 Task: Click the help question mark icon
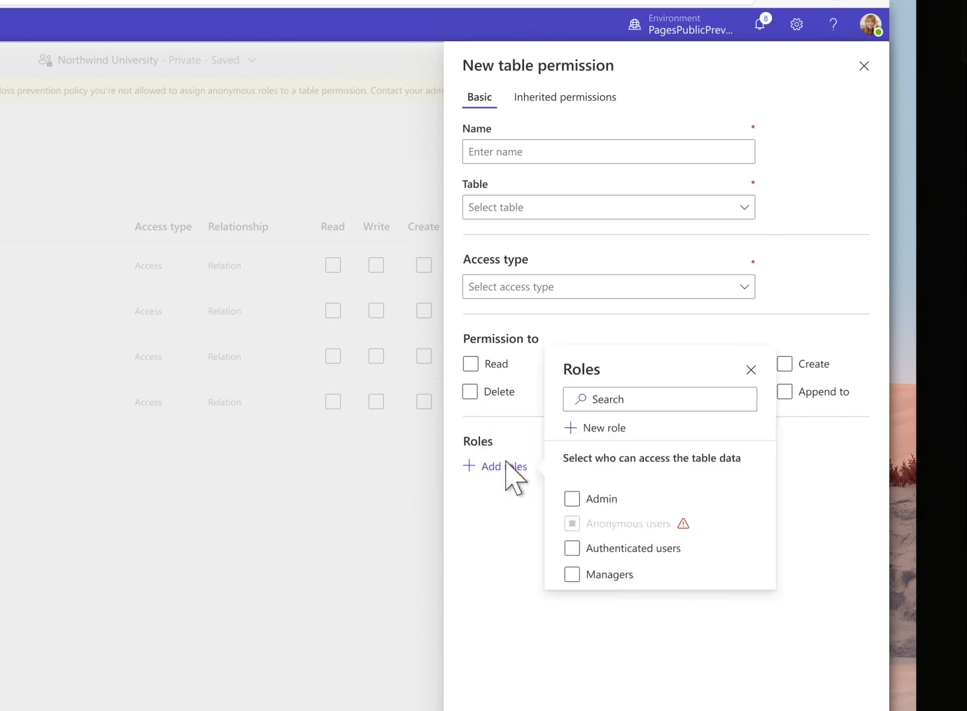pyautogui.click(x=833, y=25)
